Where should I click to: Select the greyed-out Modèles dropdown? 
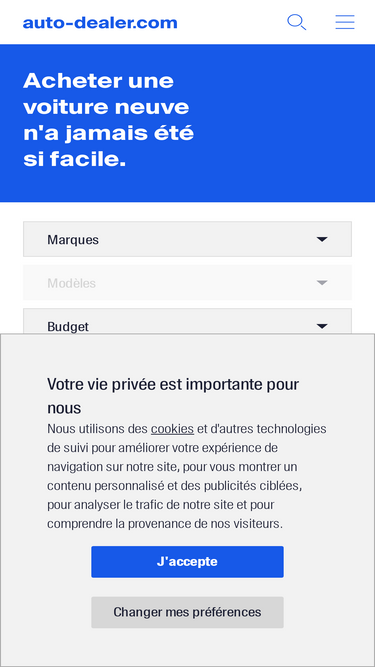tap(188, 282)
